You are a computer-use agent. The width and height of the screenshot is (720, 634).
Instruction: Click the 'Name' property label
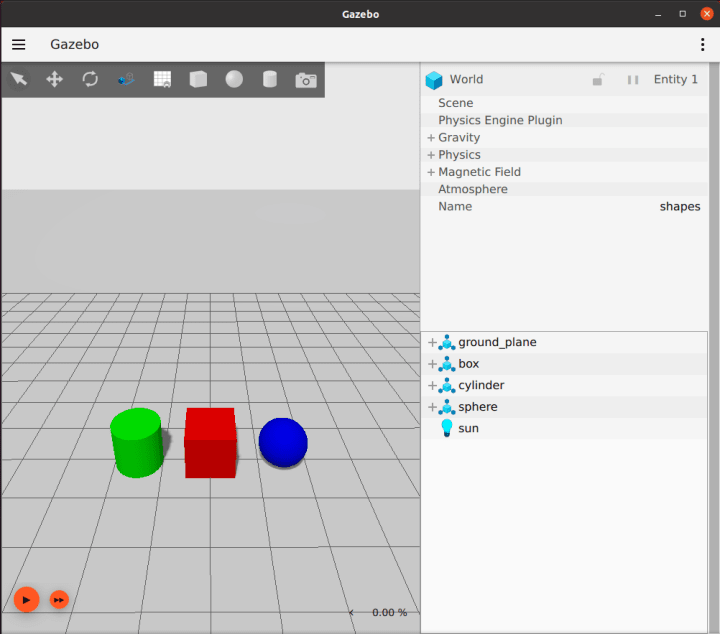coord(455,207)
